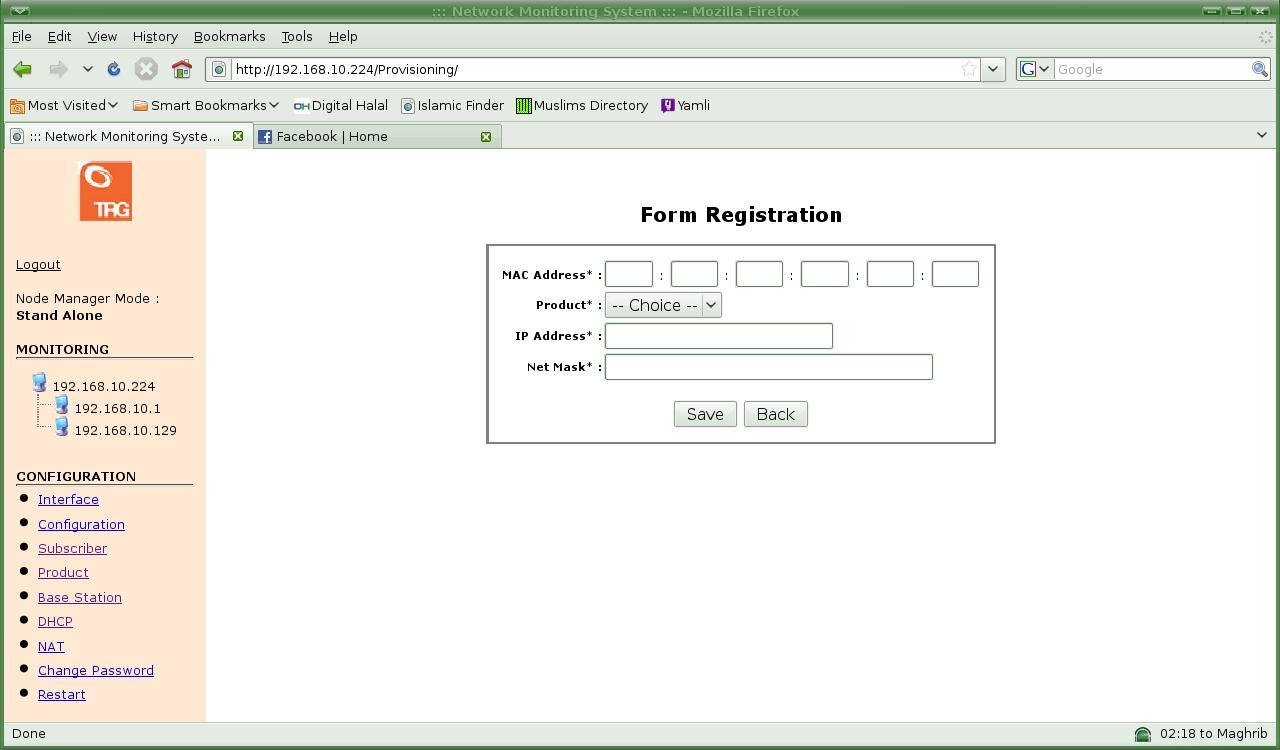The width and height of the screenshot is (1280, 750).
Task: Click the search magnifier icon
Action: [1260, 69]
